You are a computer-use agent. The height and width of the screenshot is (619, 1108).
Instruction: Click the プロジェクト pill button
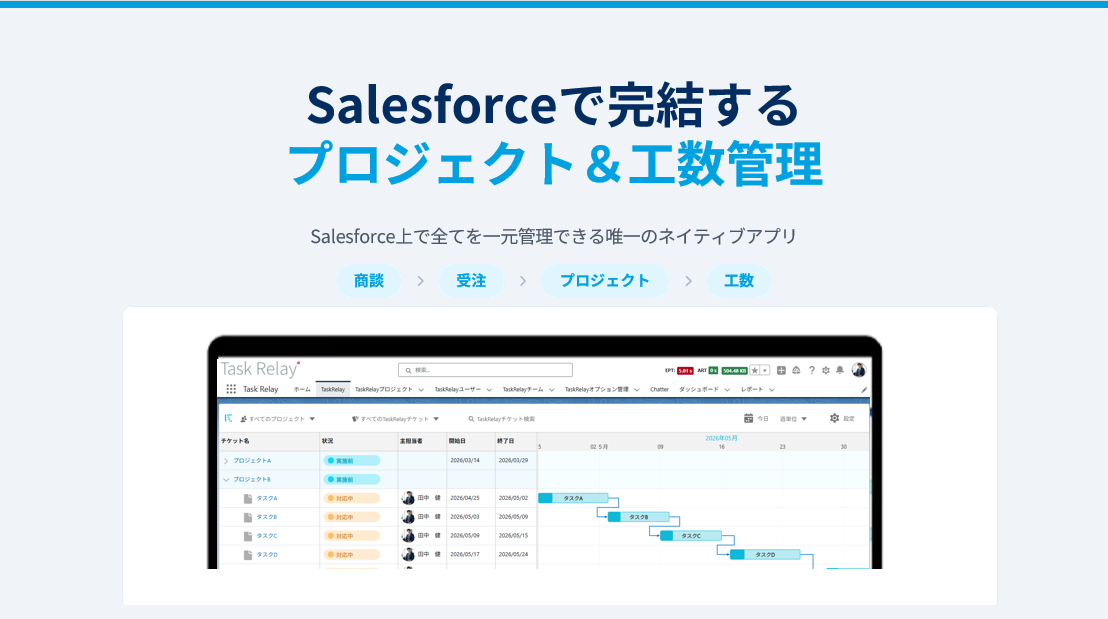pyautogui.click(x=604, y=281)
